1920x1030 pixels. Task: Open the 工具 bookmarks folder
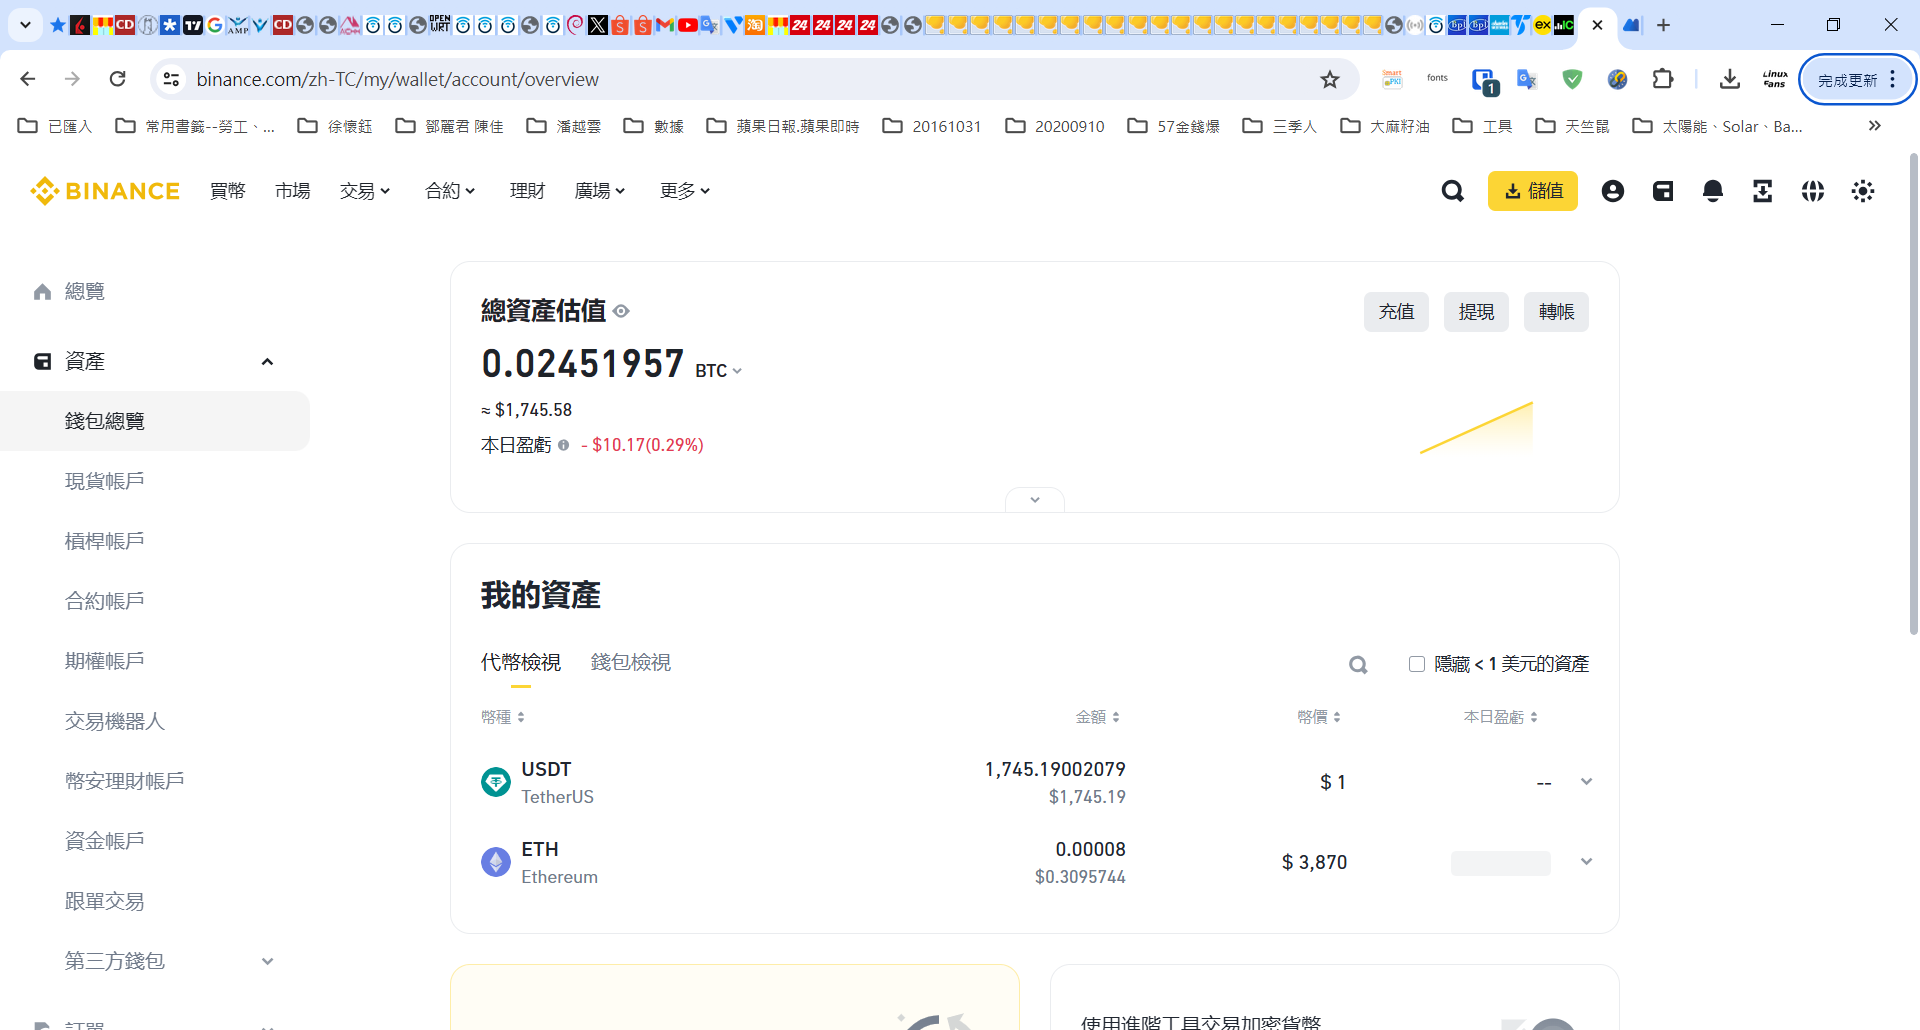(x=1482, y=126)
